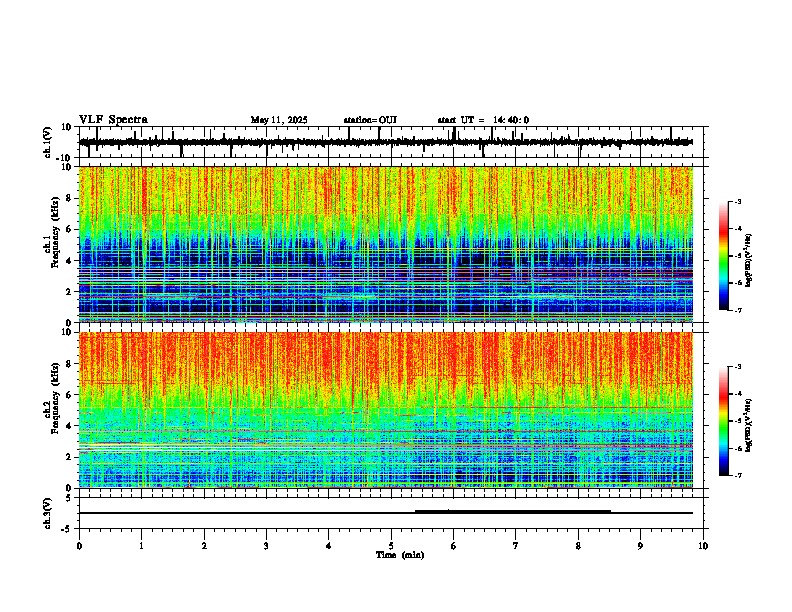Click inside the ch.1 spectrogram plot

pyautogui.click(x=386, y=244)
